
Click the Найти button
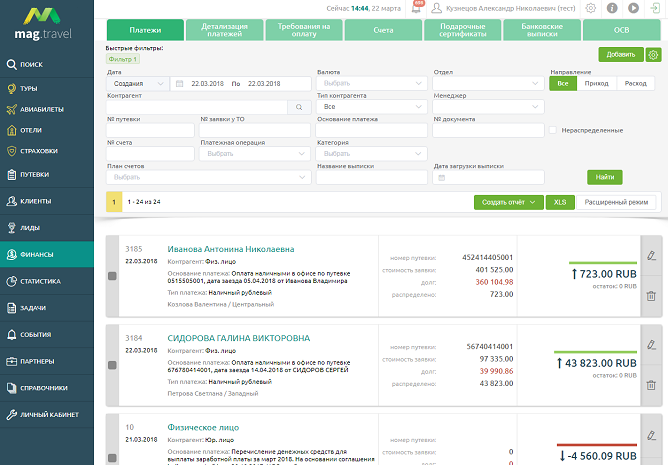(605, 177)
